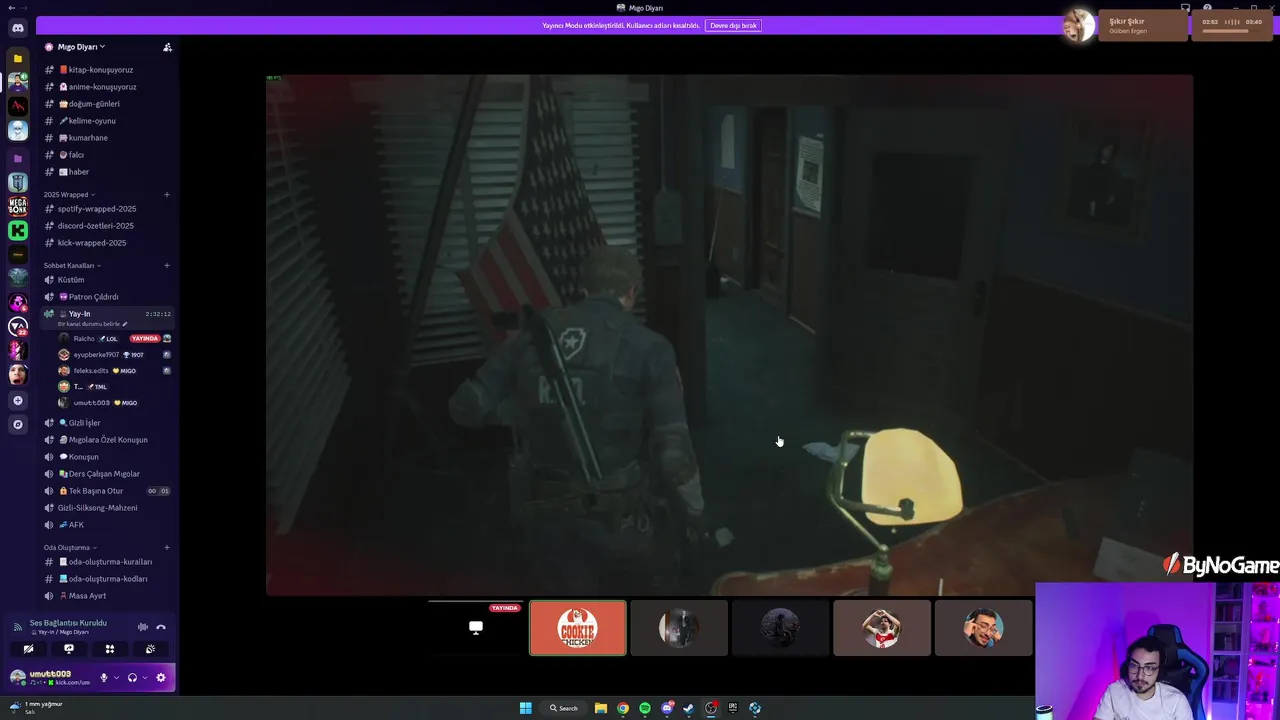Open oda-oluşturma-kuralları channel

click(x=108, y=562)
